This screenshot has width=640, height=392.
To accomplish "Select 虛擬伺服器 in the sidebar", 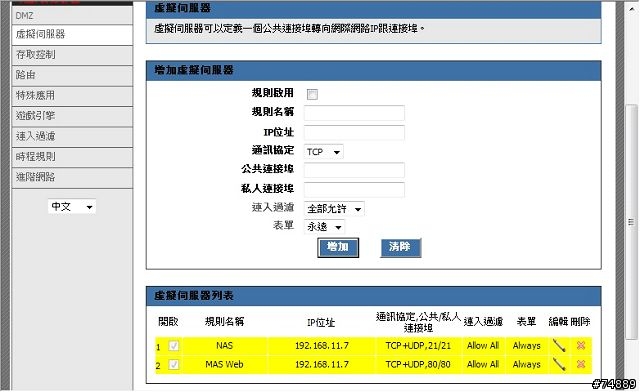I will tap(72, 35).
